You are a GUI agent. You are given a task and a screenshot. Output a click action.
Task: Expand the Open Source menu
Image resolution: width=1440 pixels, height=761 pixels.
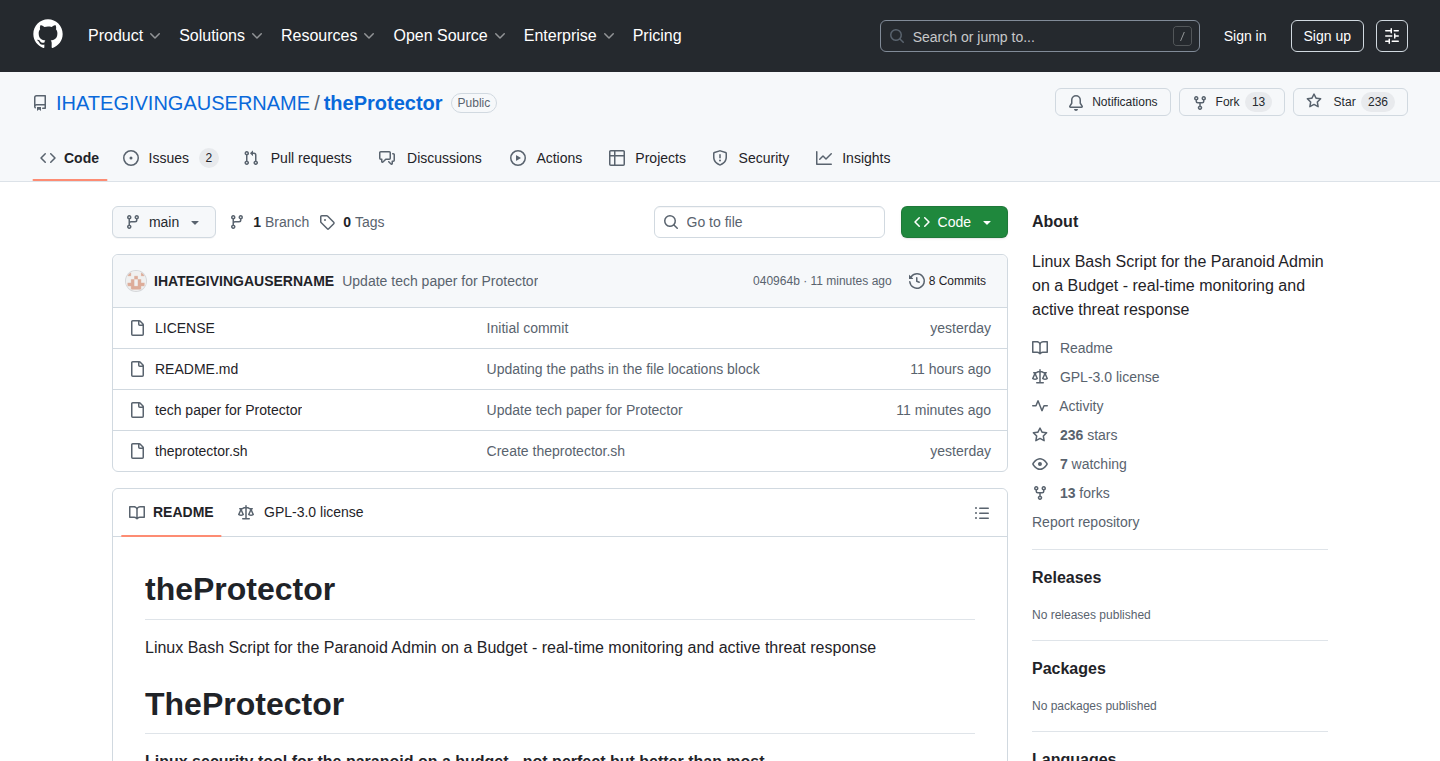coord(449,35)
